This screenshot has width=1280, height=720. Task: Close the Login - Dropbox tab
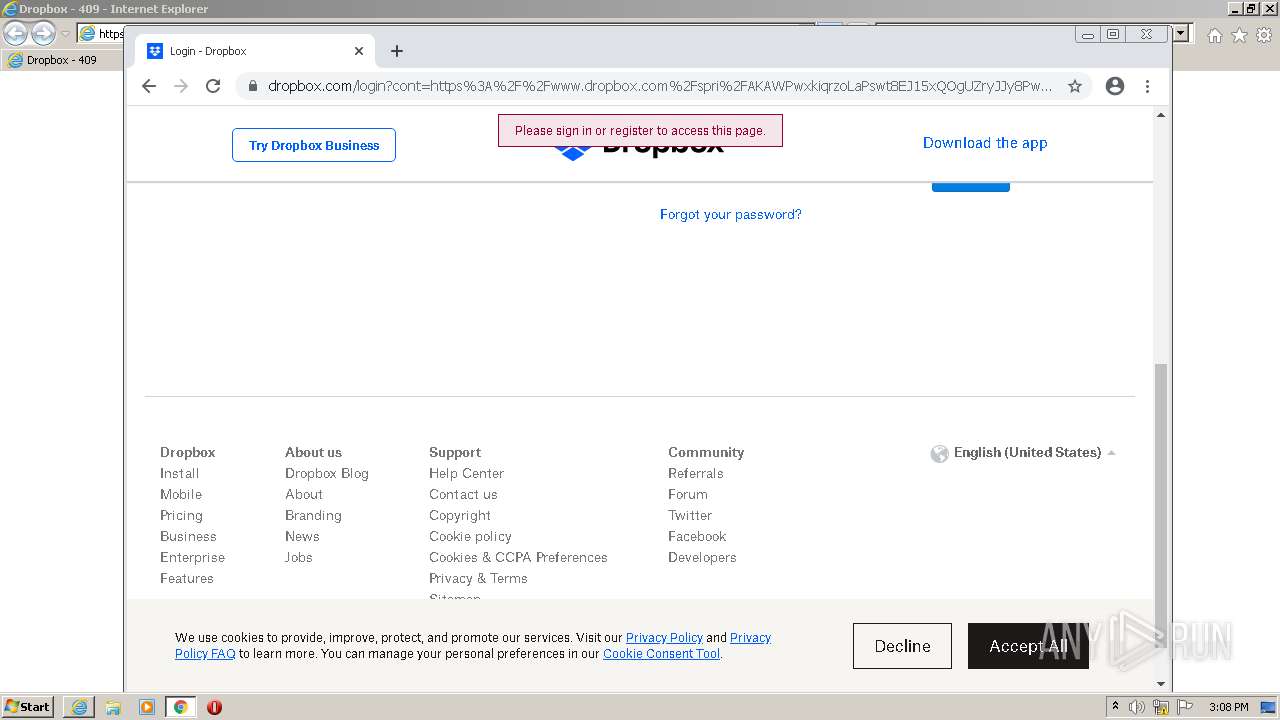click(x=359, y=51)
